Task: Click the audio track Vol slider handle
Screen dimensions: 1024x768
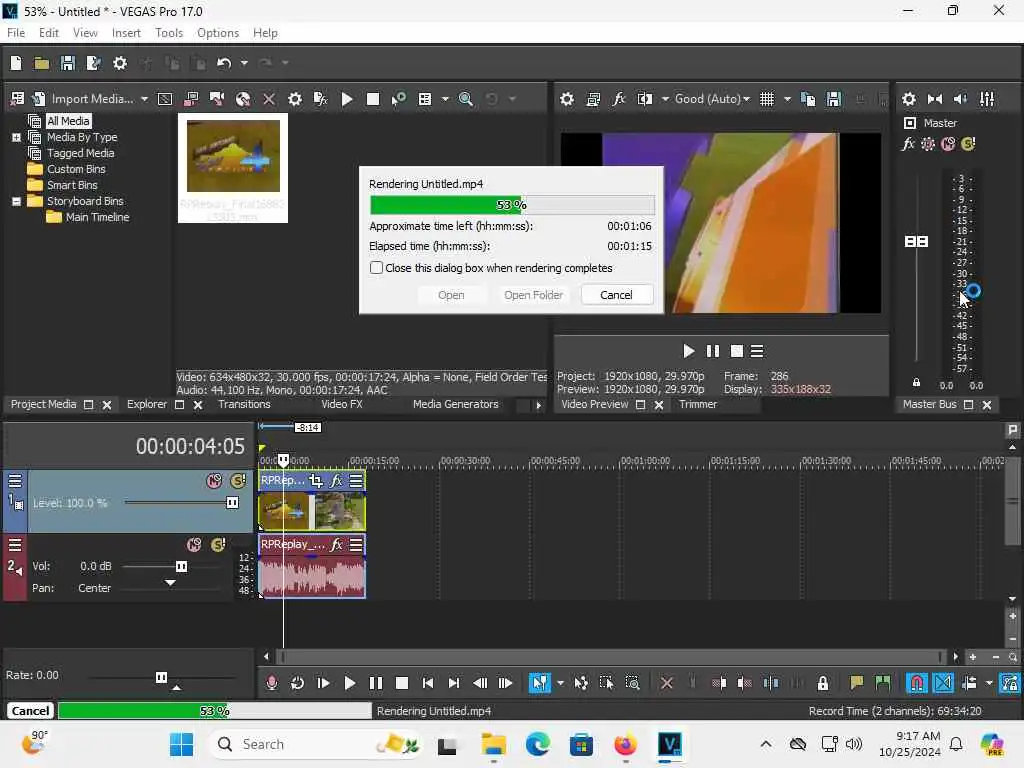Action: (182, 566)
